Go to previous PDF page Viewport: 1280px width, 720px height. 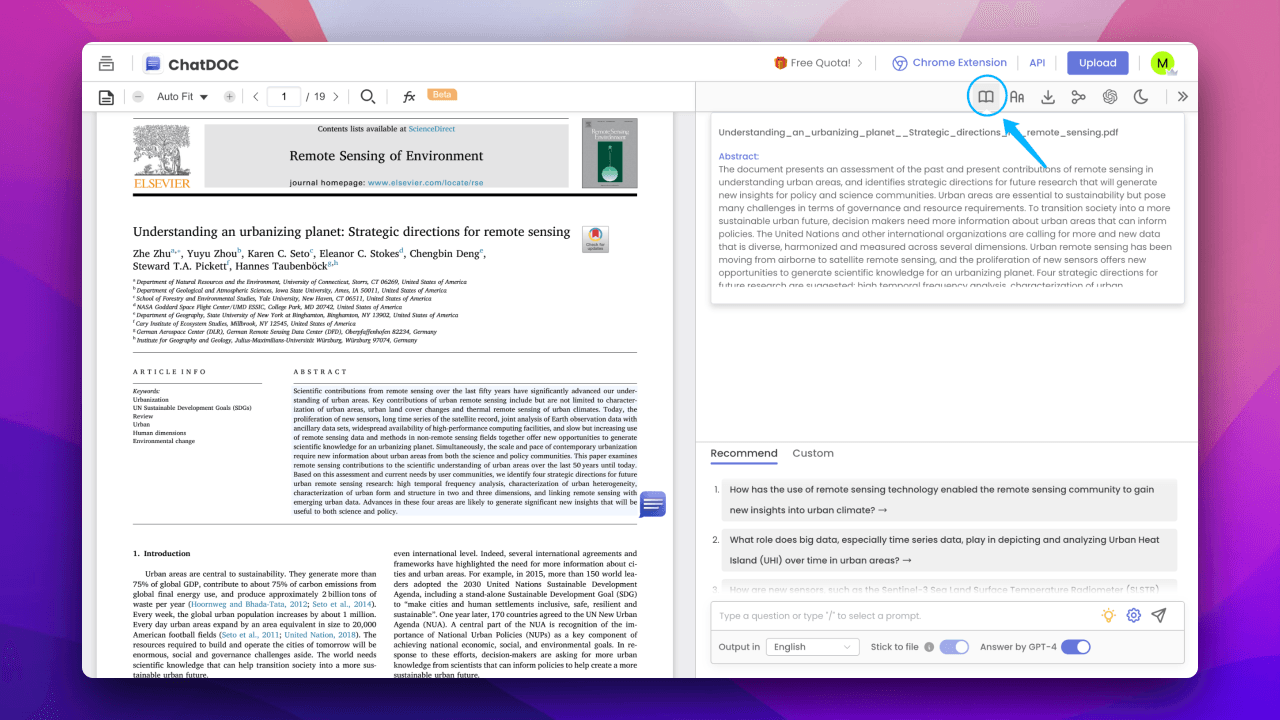pos(256,97)
